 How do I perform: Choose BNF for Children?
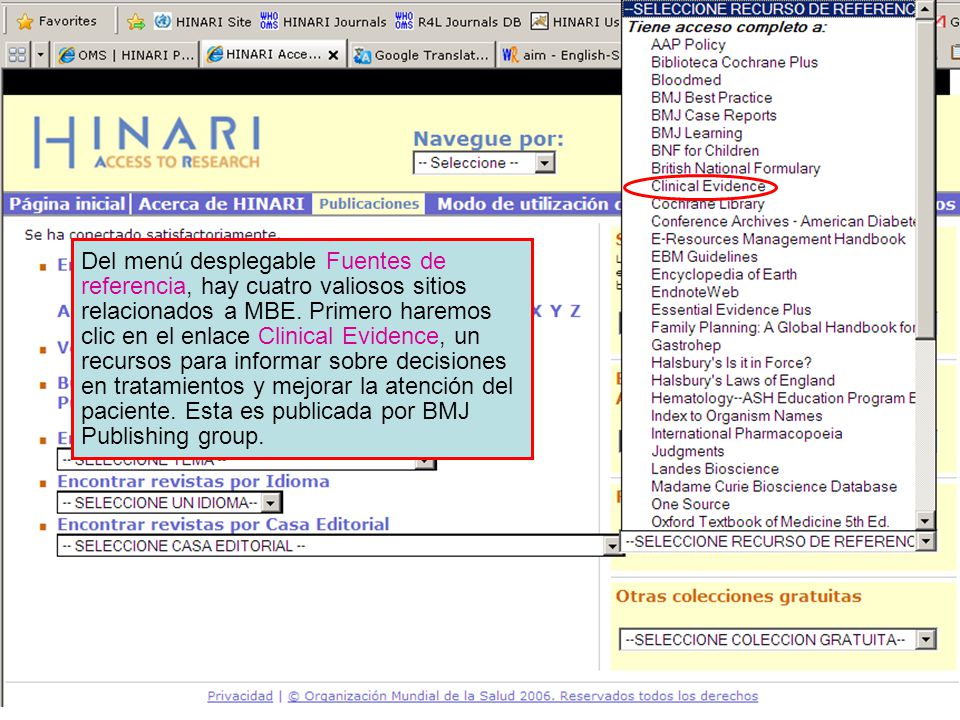[x=705, y=151]
